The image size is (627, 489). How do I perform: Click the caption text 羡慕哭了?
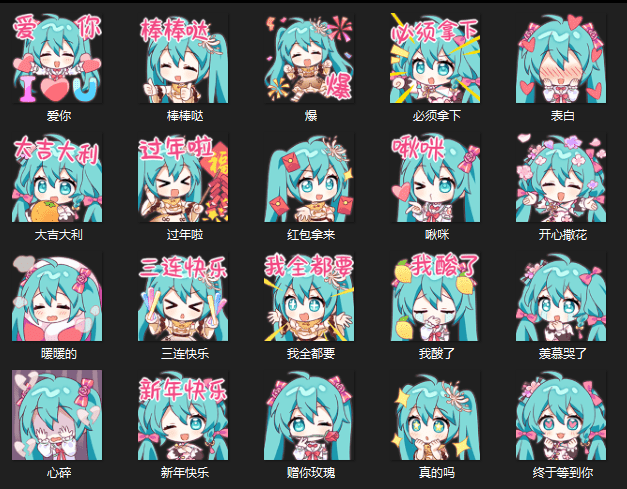pyautogui.click(x=563, y=354)
